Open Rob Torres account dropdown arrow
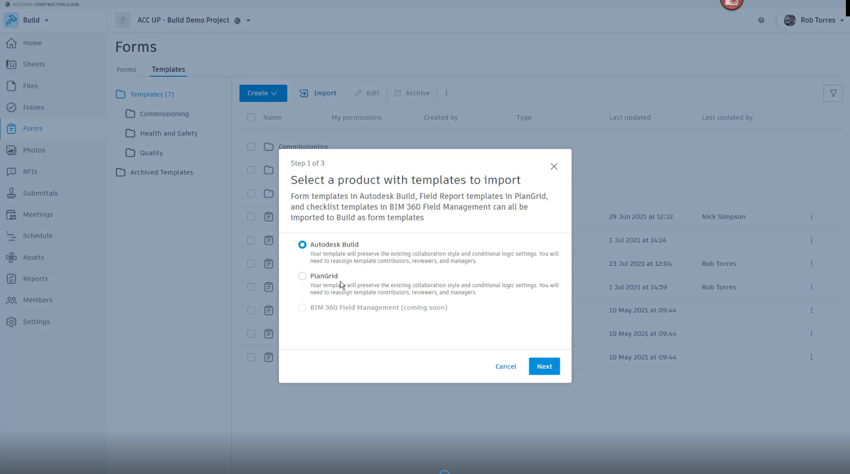850x474 pixels. click(842, 21)
